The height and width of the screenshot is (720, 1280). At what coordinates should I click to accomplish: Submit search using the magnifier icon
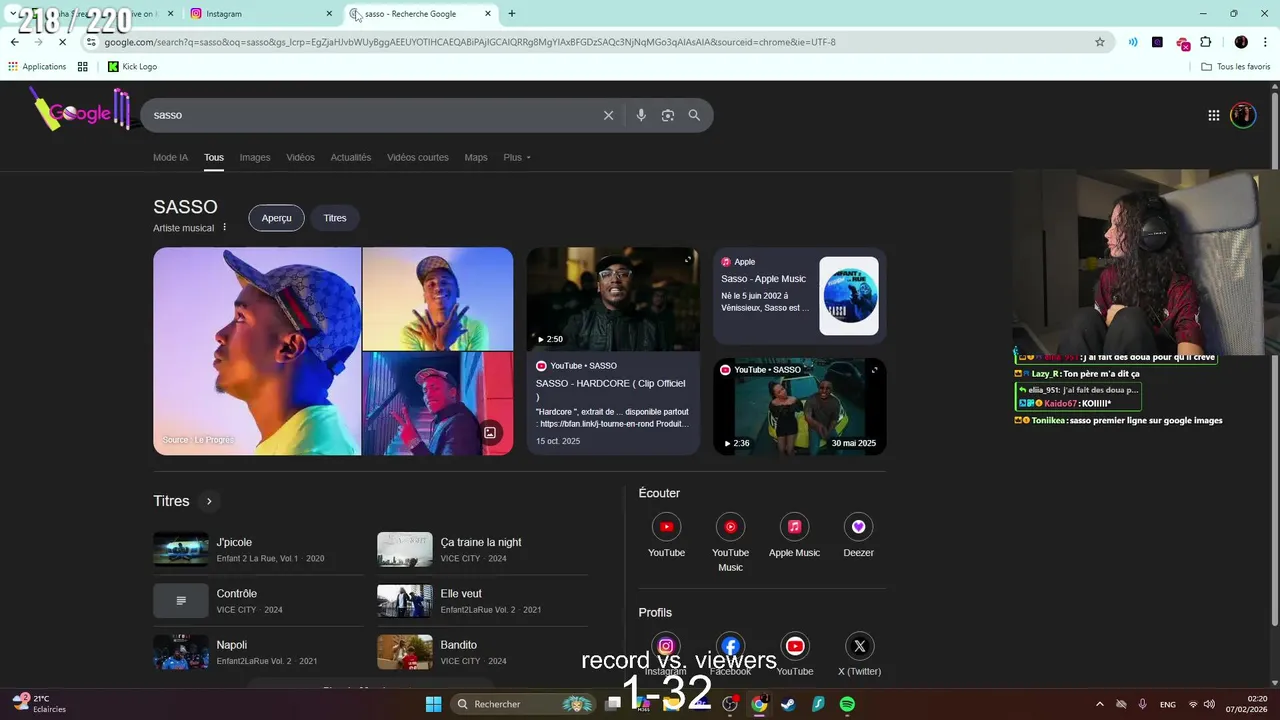coord(694,115)
